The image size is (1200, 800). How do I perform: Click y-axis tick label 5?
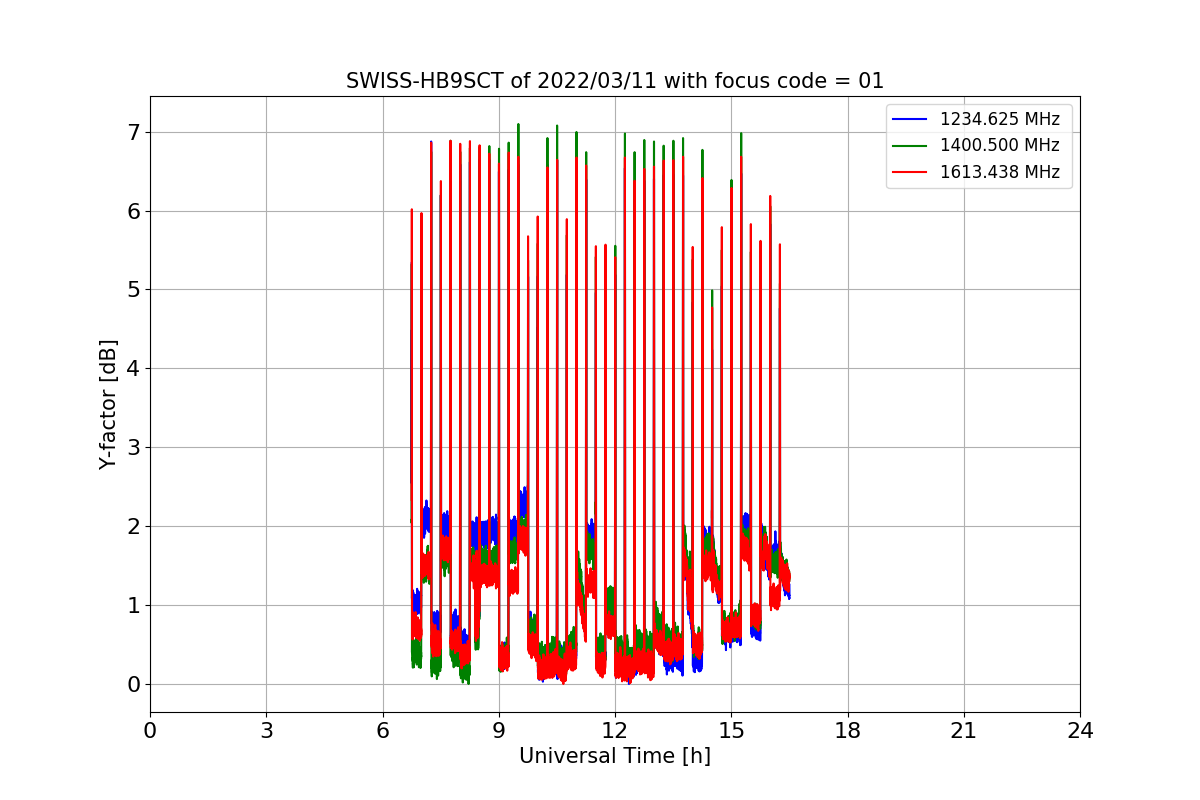coord(133,290)
